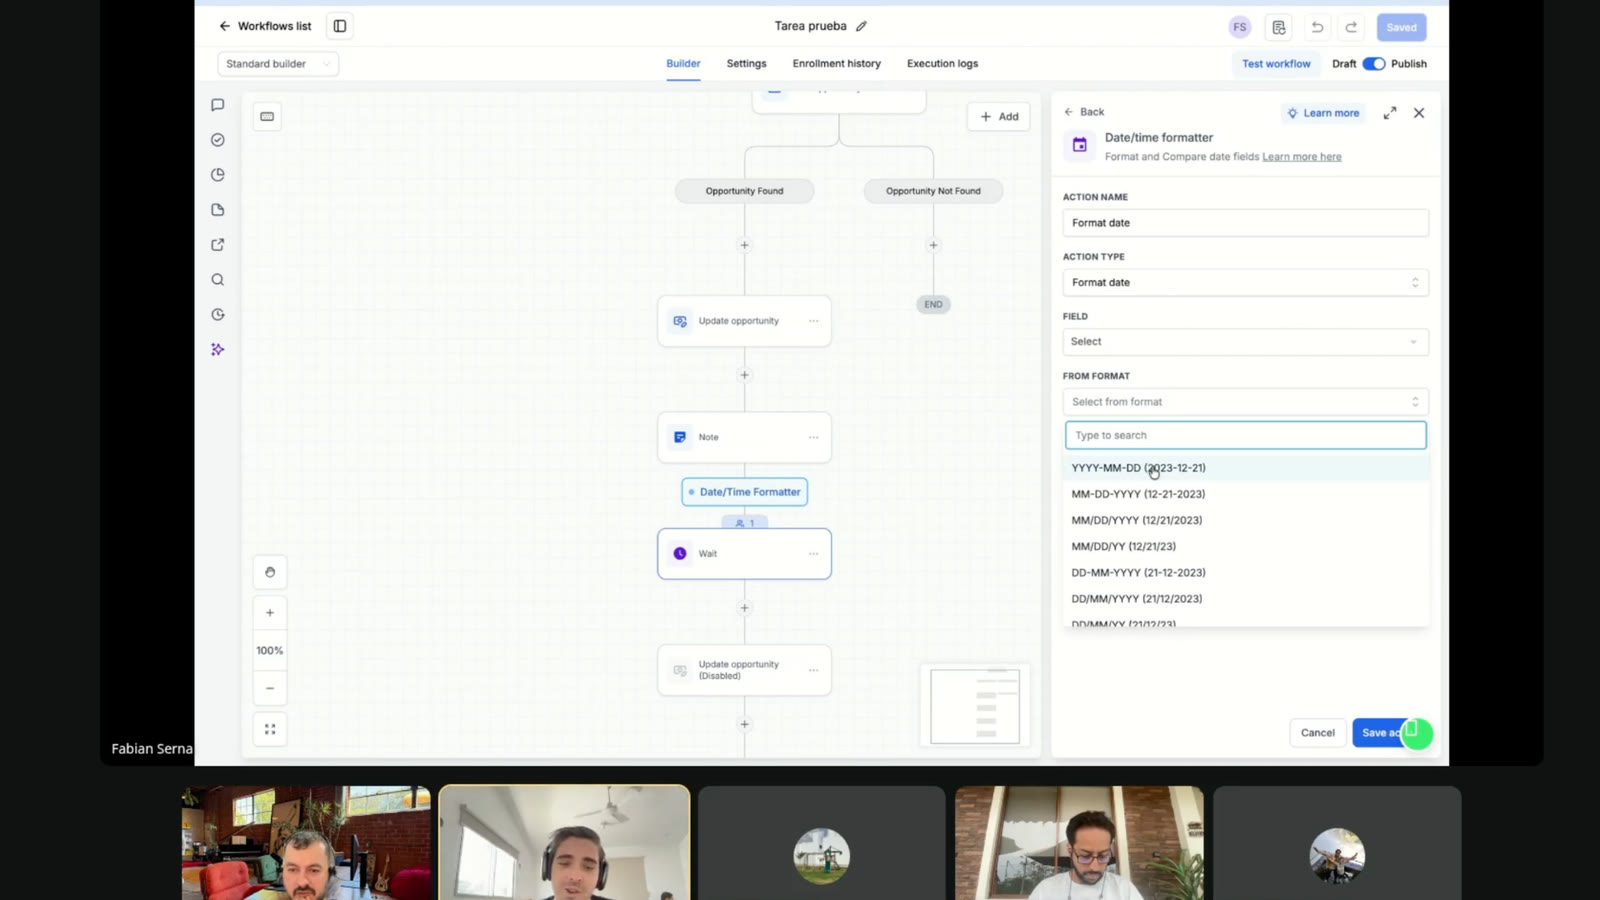The height and width of the screenshot is (900, 1600).
Task: Pick the DD-MM-YYYY (21-12-2023) format option
Action: coord(1246,573)
